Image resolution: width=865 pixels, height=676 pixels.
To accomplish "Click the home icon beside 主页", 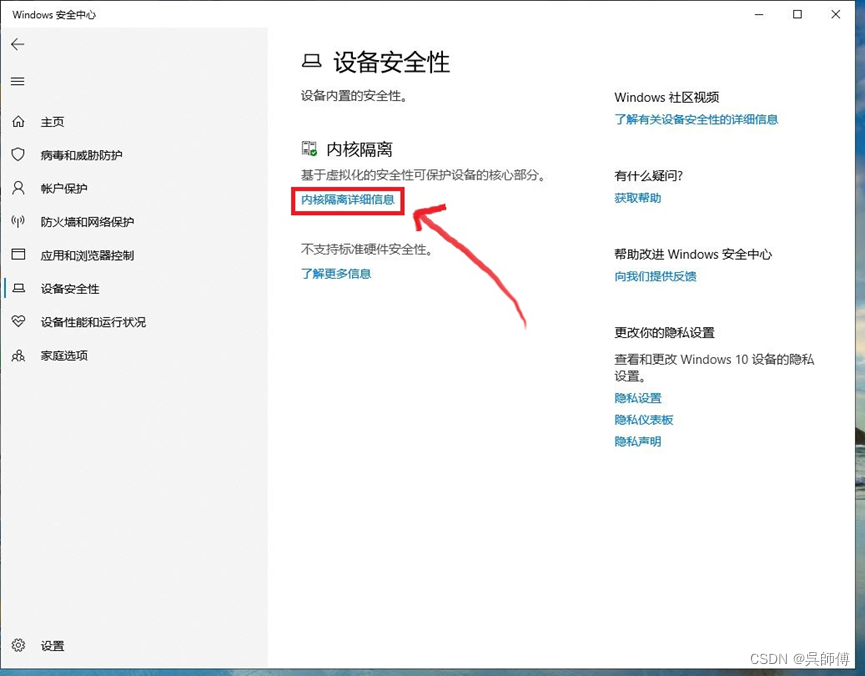I will [18, 121].
